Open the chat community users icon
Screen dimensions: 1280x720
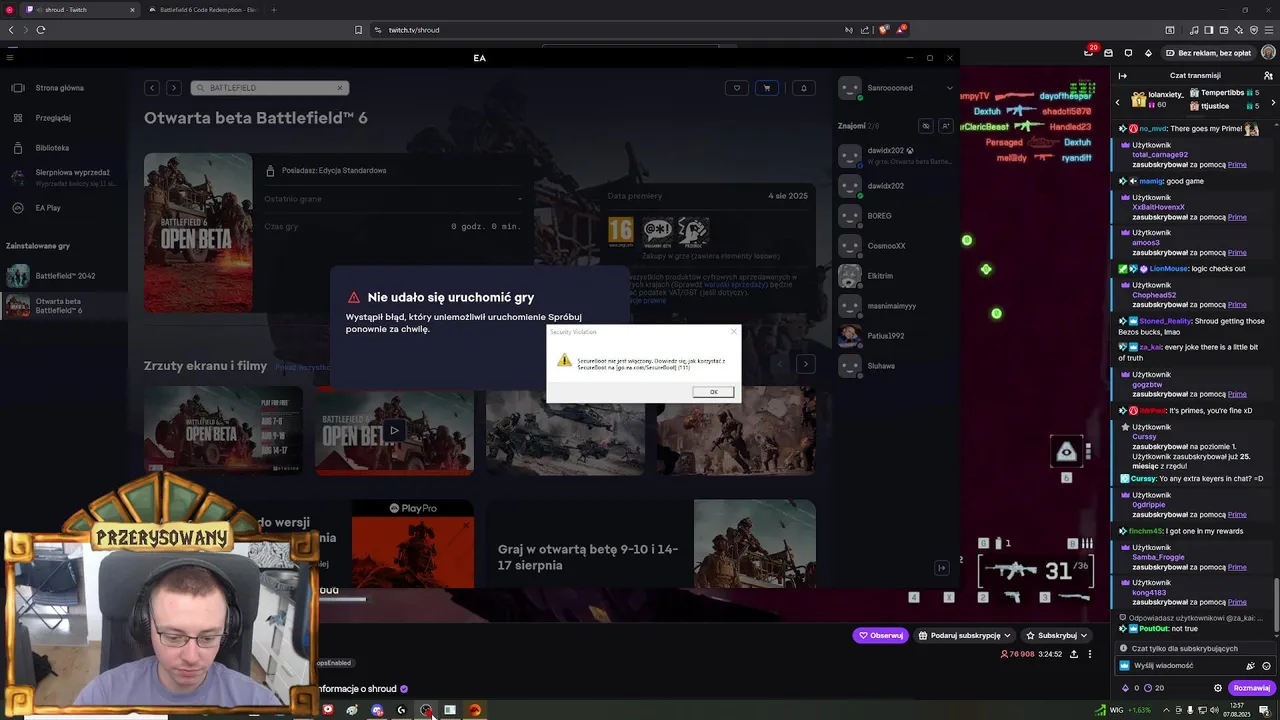(1268, 76)
